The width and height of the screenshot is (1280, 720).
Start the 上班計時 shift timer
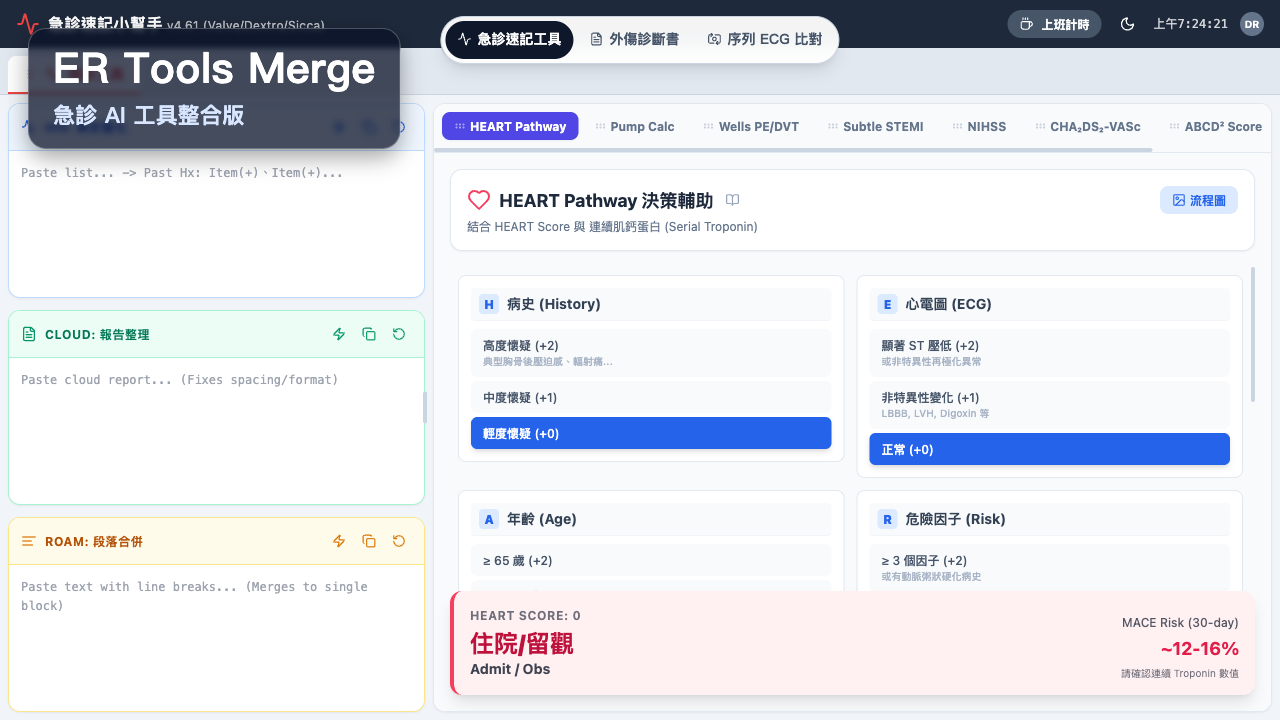coord(1054,23)
